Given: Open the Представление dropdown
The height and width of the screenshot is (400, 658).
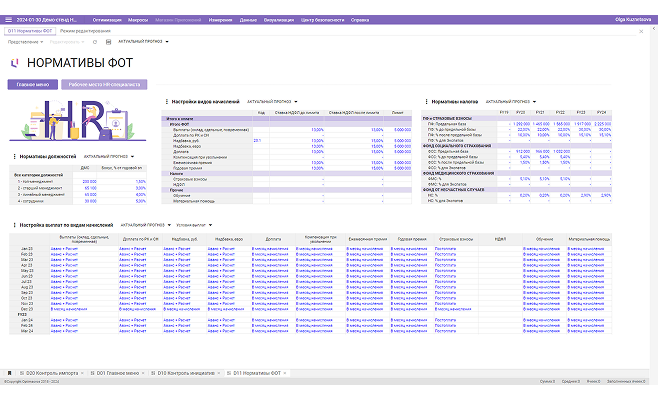Looking at the screenshot, I should [25, 42].
